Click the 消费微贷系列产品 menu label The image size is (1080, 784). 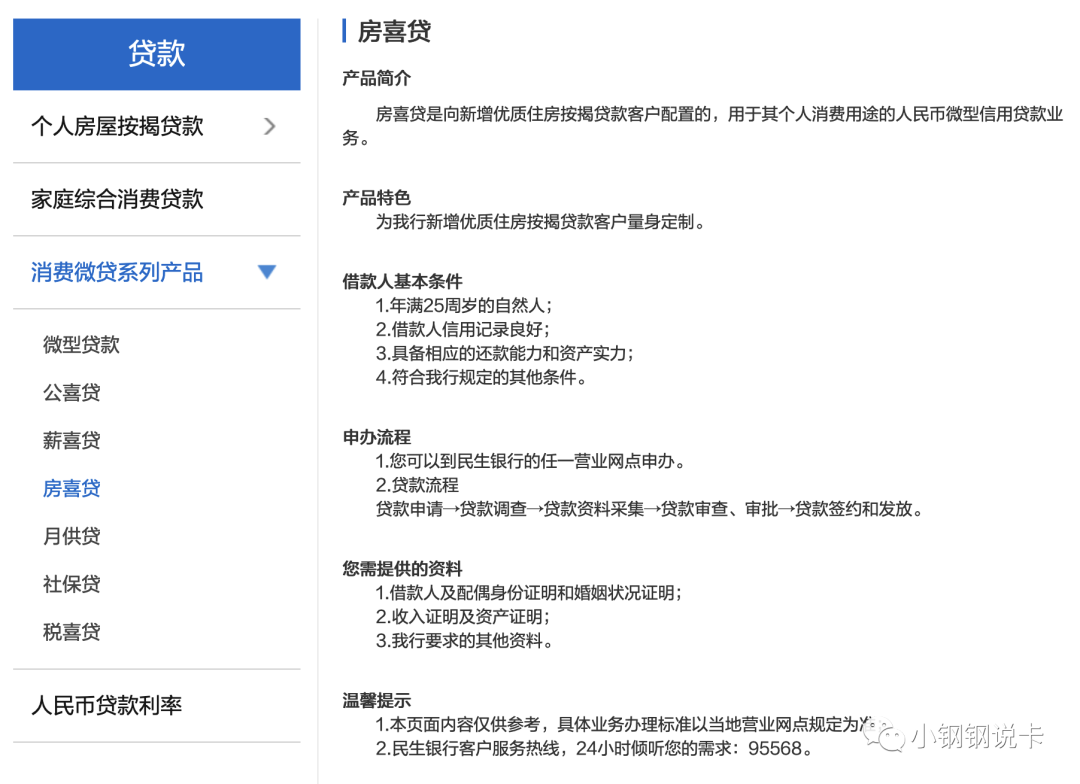[x=117, y=271]
